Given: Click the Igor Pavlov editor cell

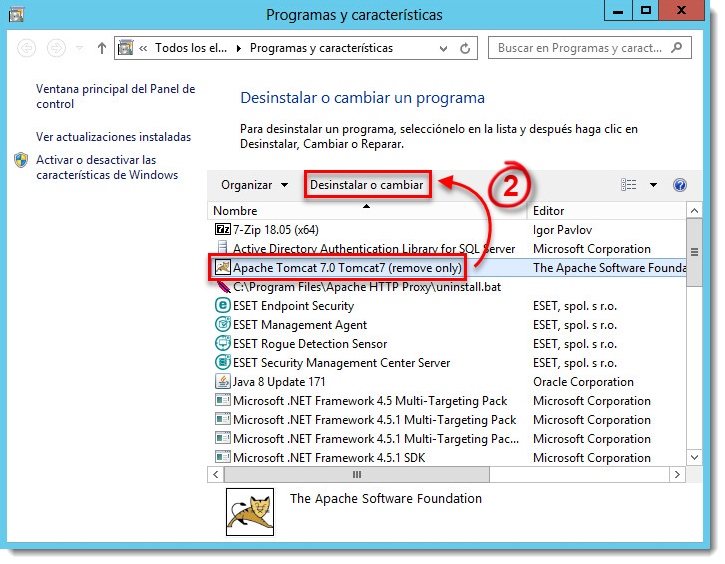Looking at the screenshot, I should (x=562, y=230).
